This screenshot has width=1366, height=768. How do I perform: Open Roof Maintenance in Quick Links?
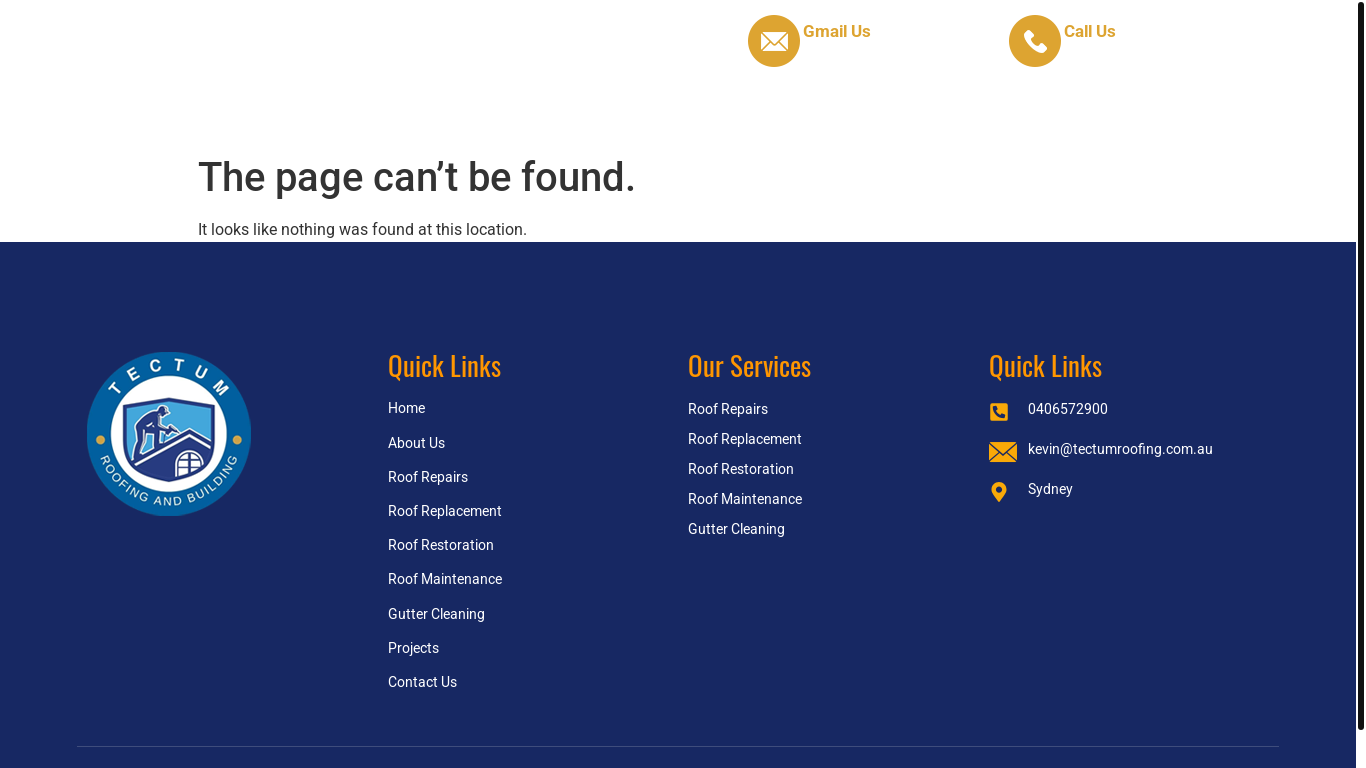point(445,579)
